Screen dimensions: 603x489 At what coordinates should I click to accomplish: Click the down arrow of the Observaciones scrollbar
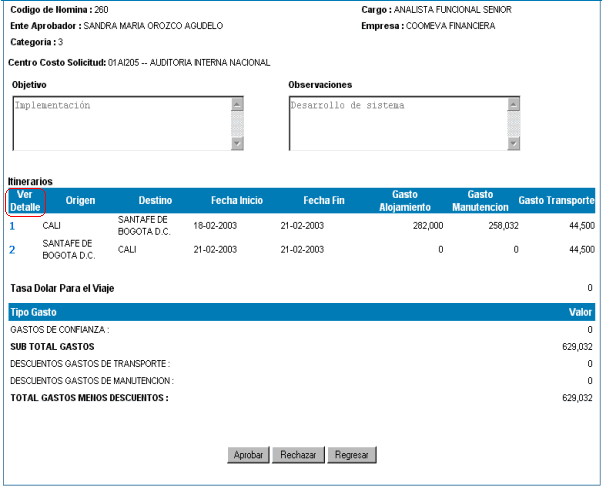tap(515, 144)
